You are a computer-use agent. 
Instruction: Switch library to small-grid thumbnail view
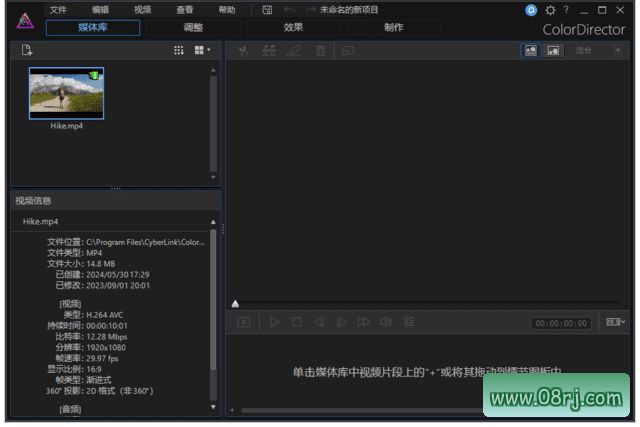pos(179,50)
